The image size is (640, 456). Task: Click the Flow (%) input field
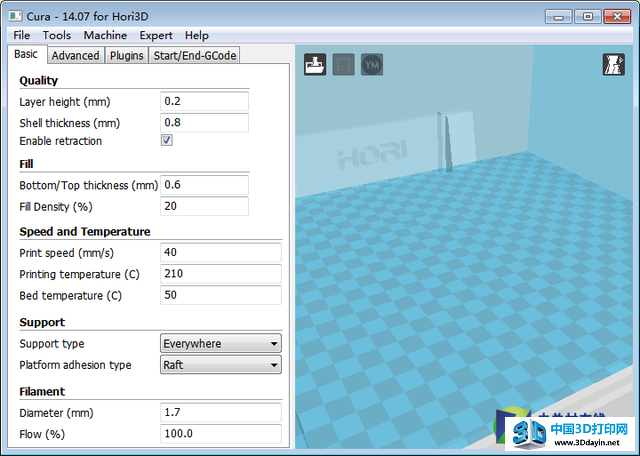pos(221,434)
